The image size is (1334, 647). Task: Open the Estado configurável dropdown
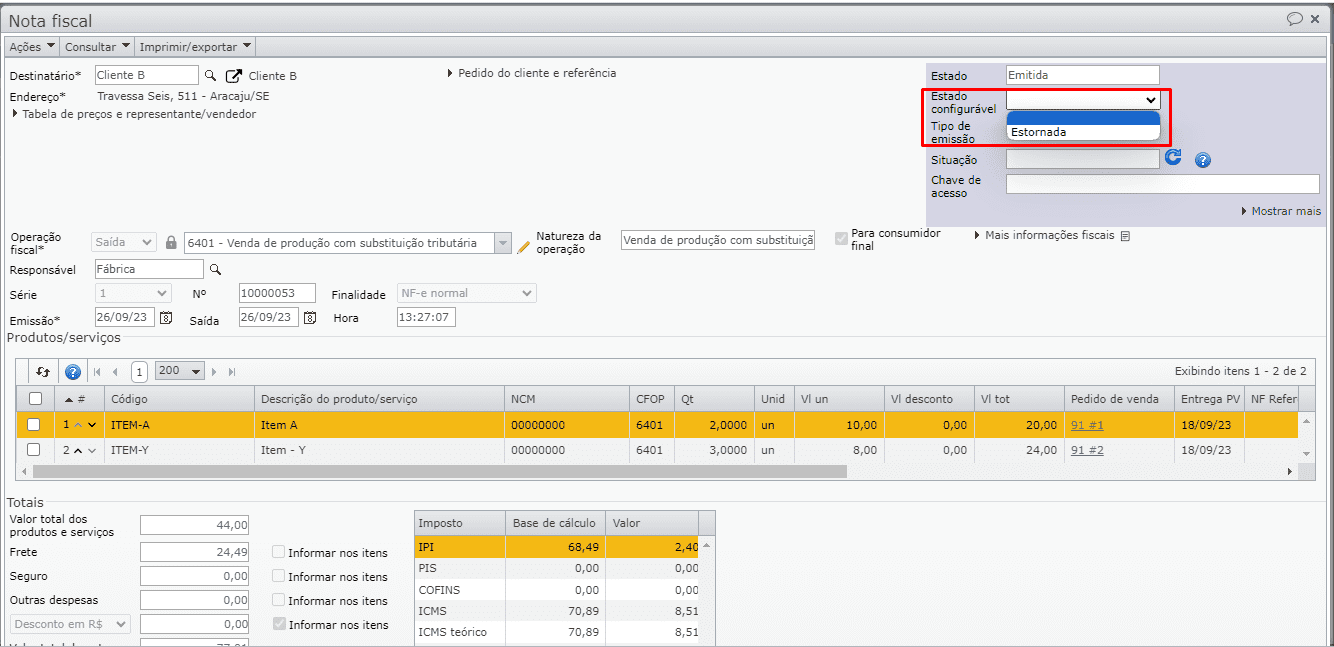pyautogui.click(x=1083, y=100)
